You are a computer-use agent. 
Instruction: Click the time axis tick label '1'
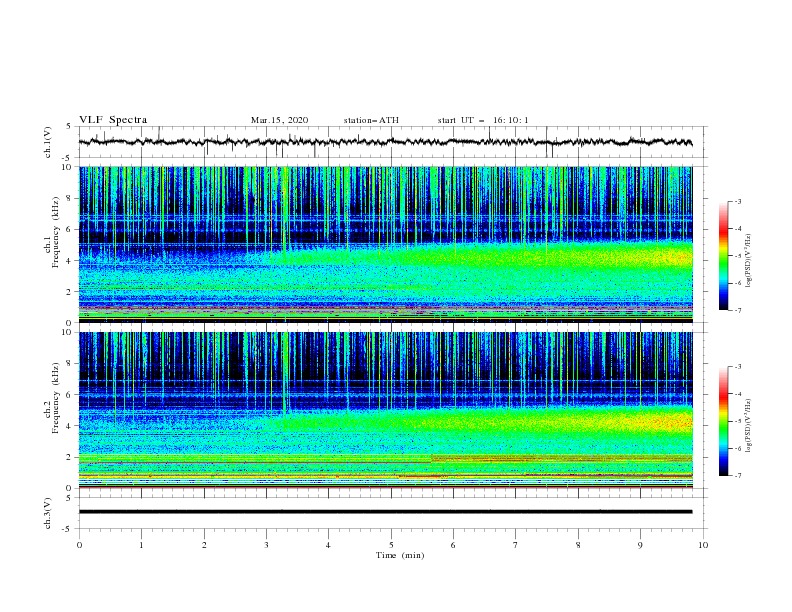click(x=141, y=545)
